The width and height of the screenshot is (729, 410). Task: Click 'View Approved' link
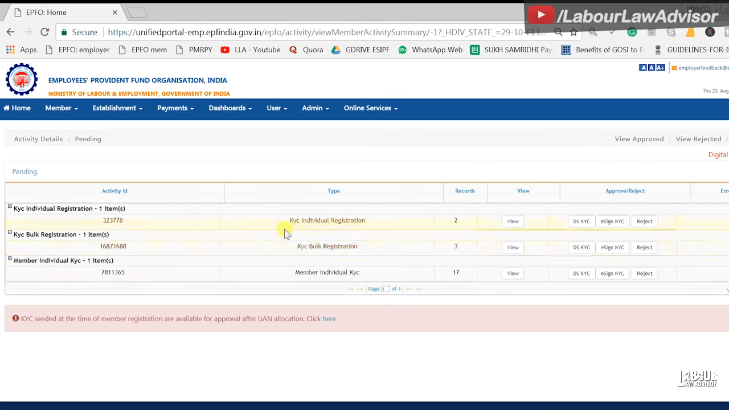click(x=639, y=139)
